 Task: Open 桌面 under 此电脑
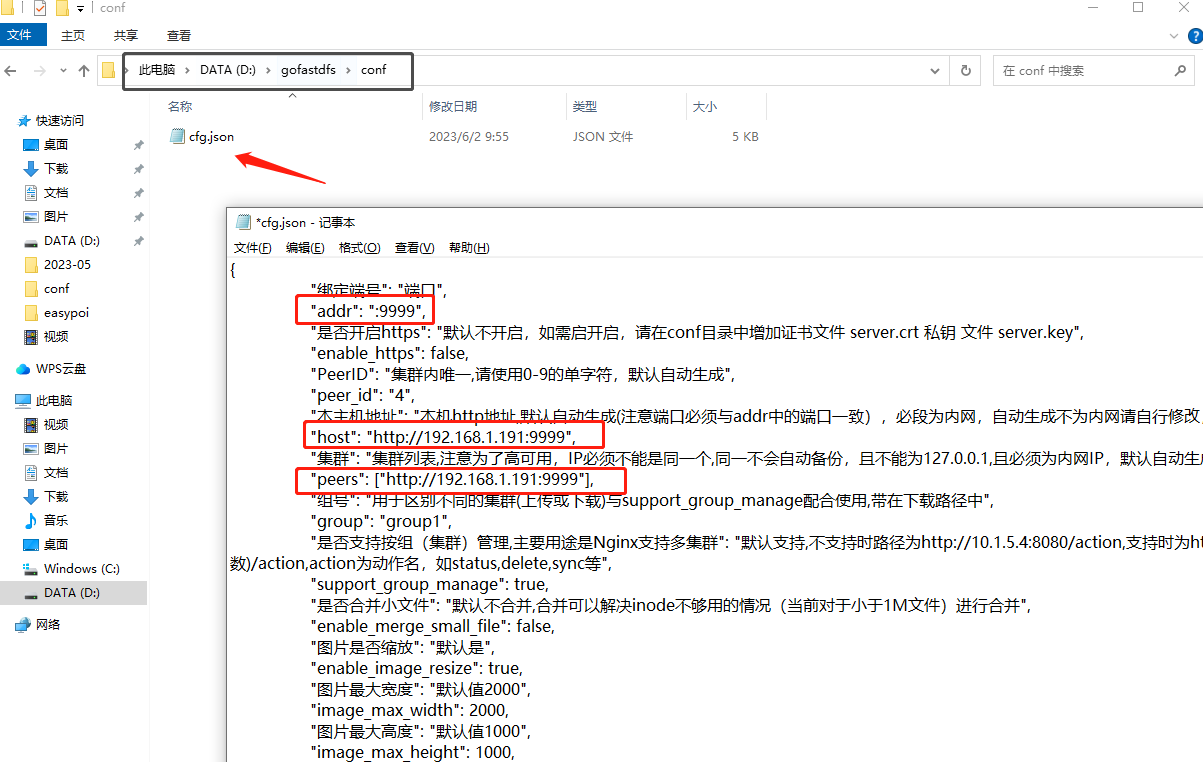pos(56,544)
